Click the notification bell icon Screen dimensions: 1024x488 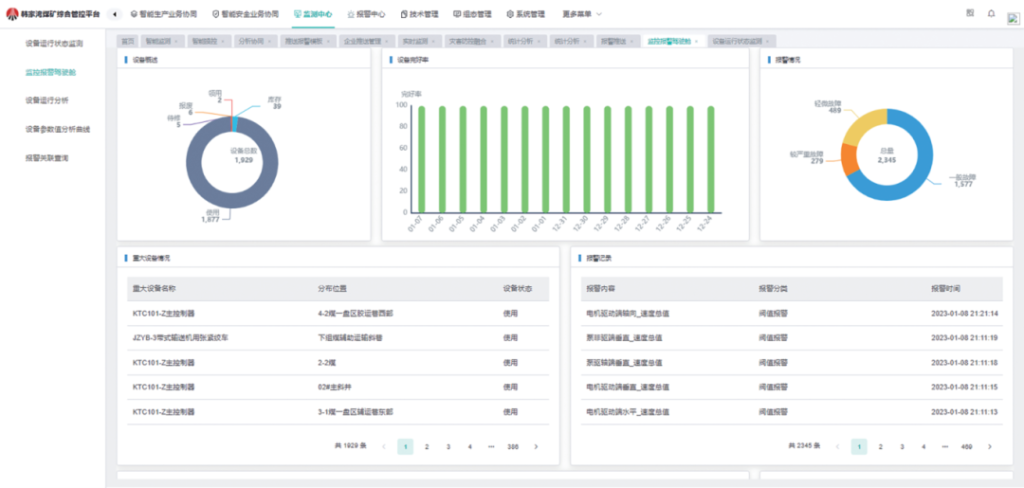pyautogui.click(x=991, y=14)
